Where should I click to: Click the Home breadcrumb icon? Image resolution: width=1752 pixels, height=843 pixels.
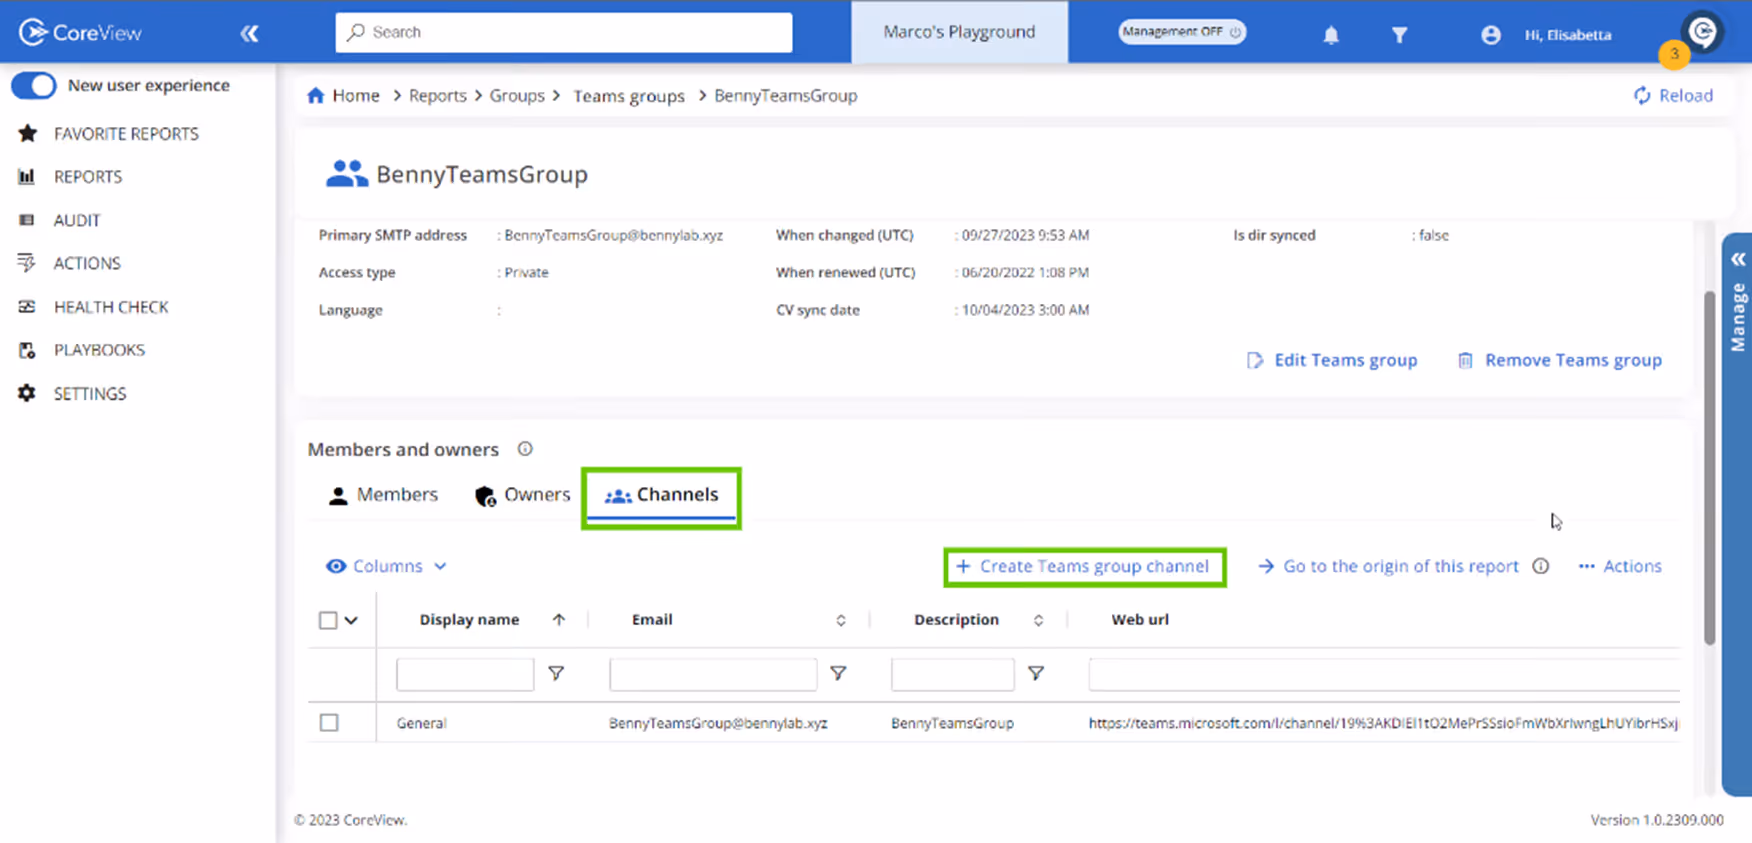tap(315, 95)
